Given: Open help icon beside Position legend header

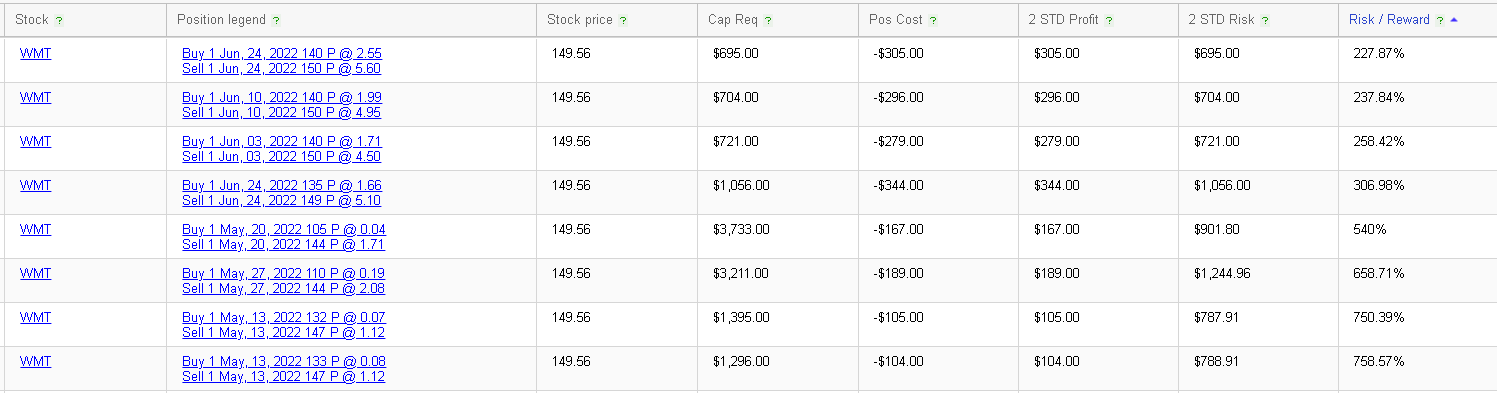Looking at the screenshot, I should pyautogui.click(x=276, y=20).
